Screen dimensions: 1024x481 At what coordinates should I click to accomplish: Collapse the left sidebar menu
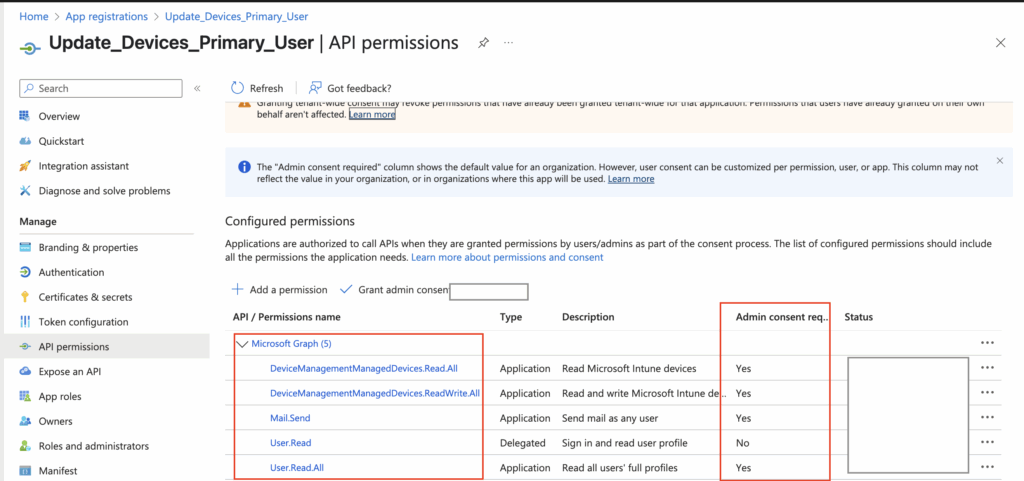pos(197,88)
